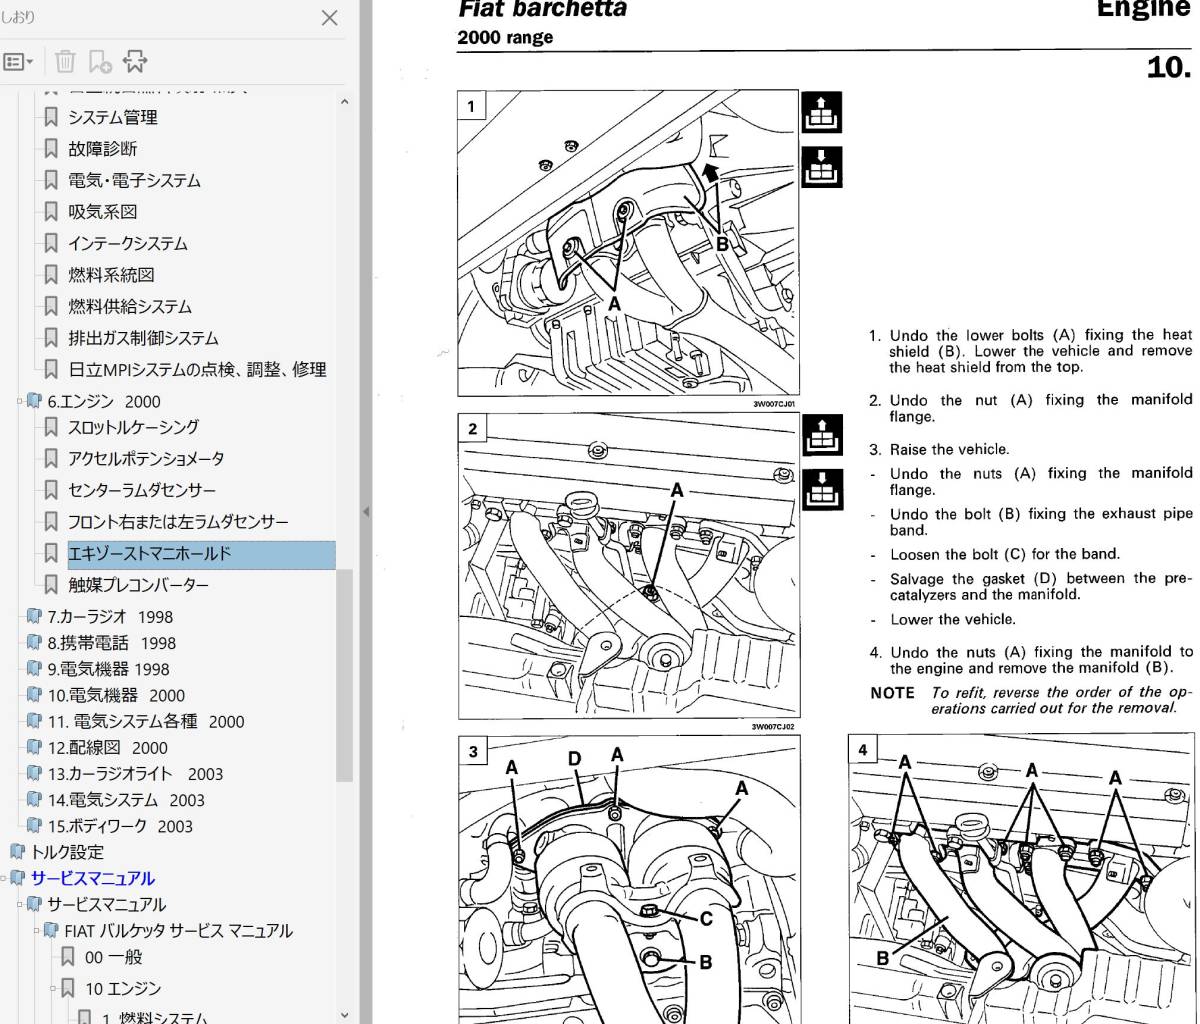1200x1024 pixels.
Task: Open the bookmarks options menu
Action: [x=17, y=62]
